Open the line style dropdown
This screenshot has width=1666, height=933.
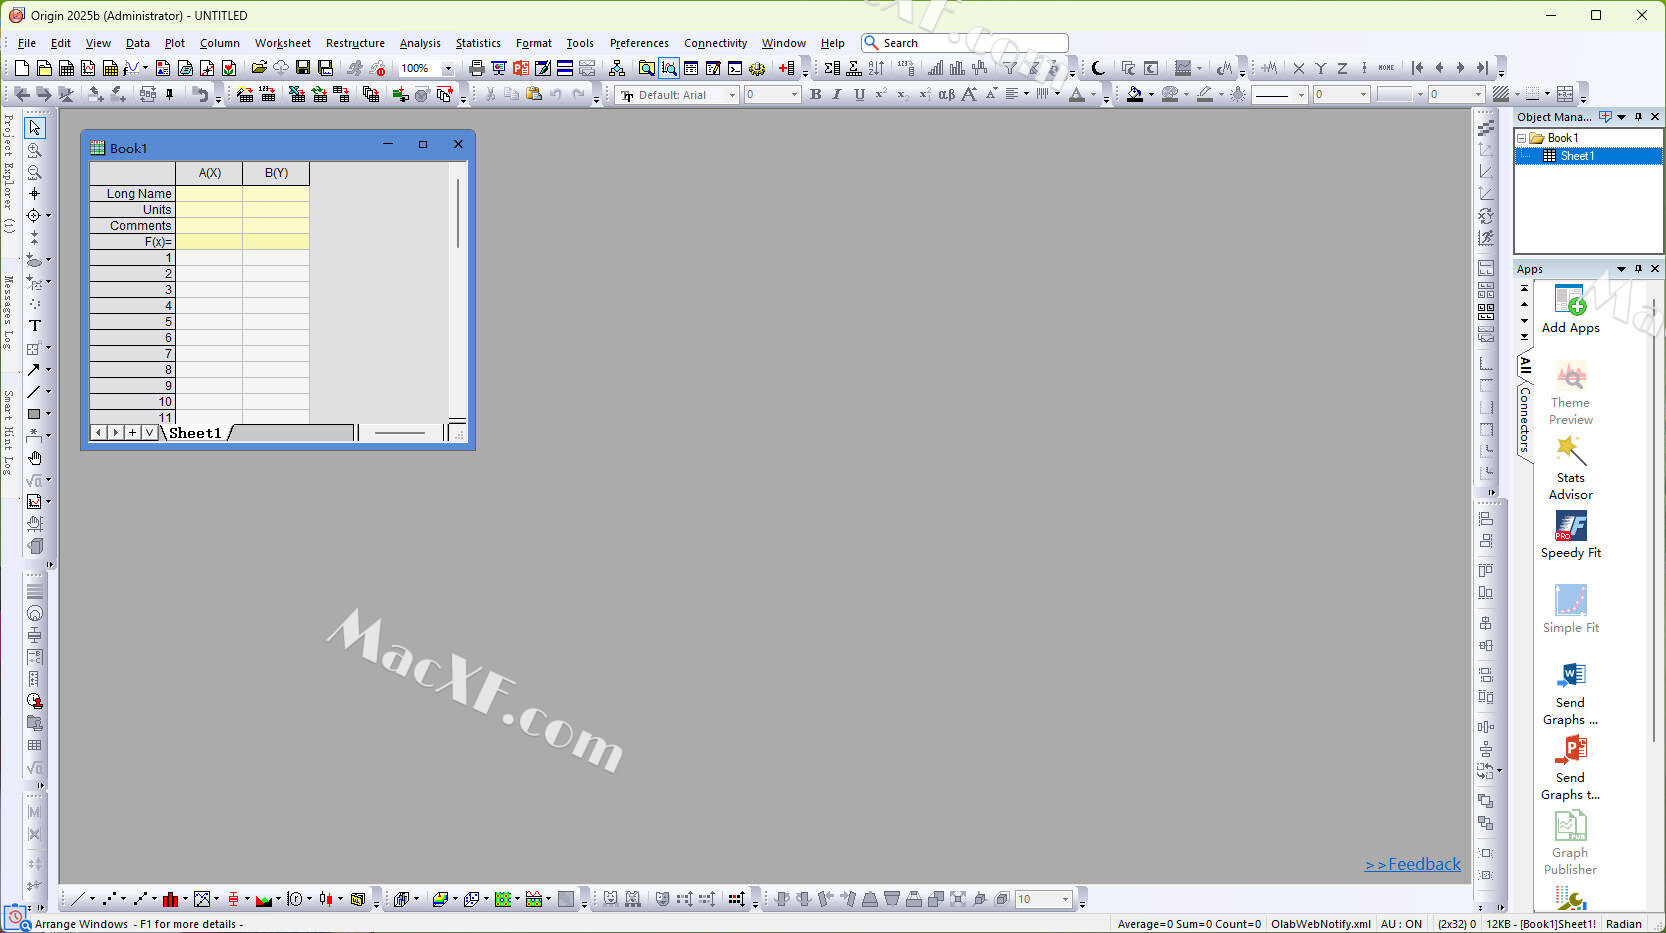point(1301,95)
